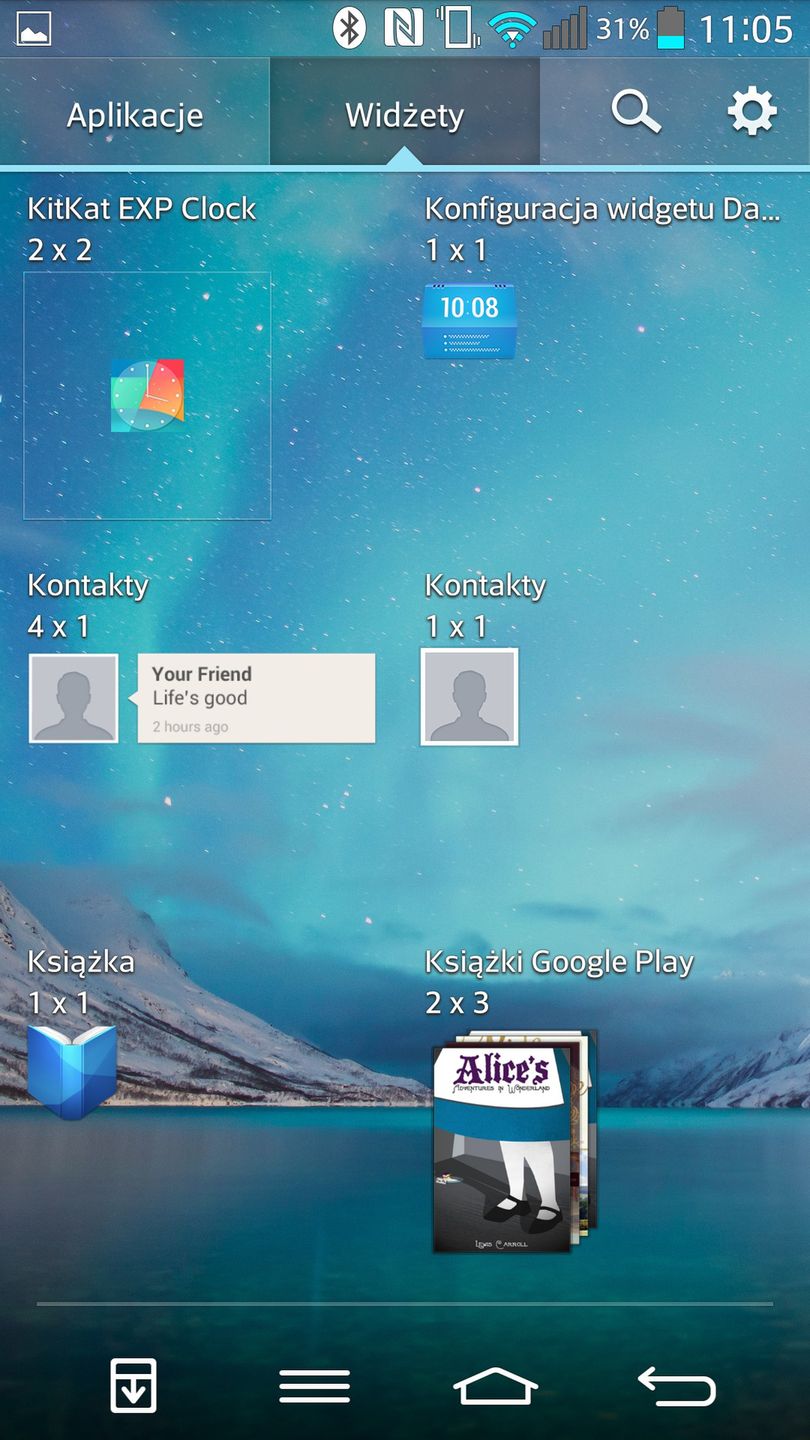The image size is (810, 1440).
Task: Tap the Bluetooth status icon
Action: (349, 28)
